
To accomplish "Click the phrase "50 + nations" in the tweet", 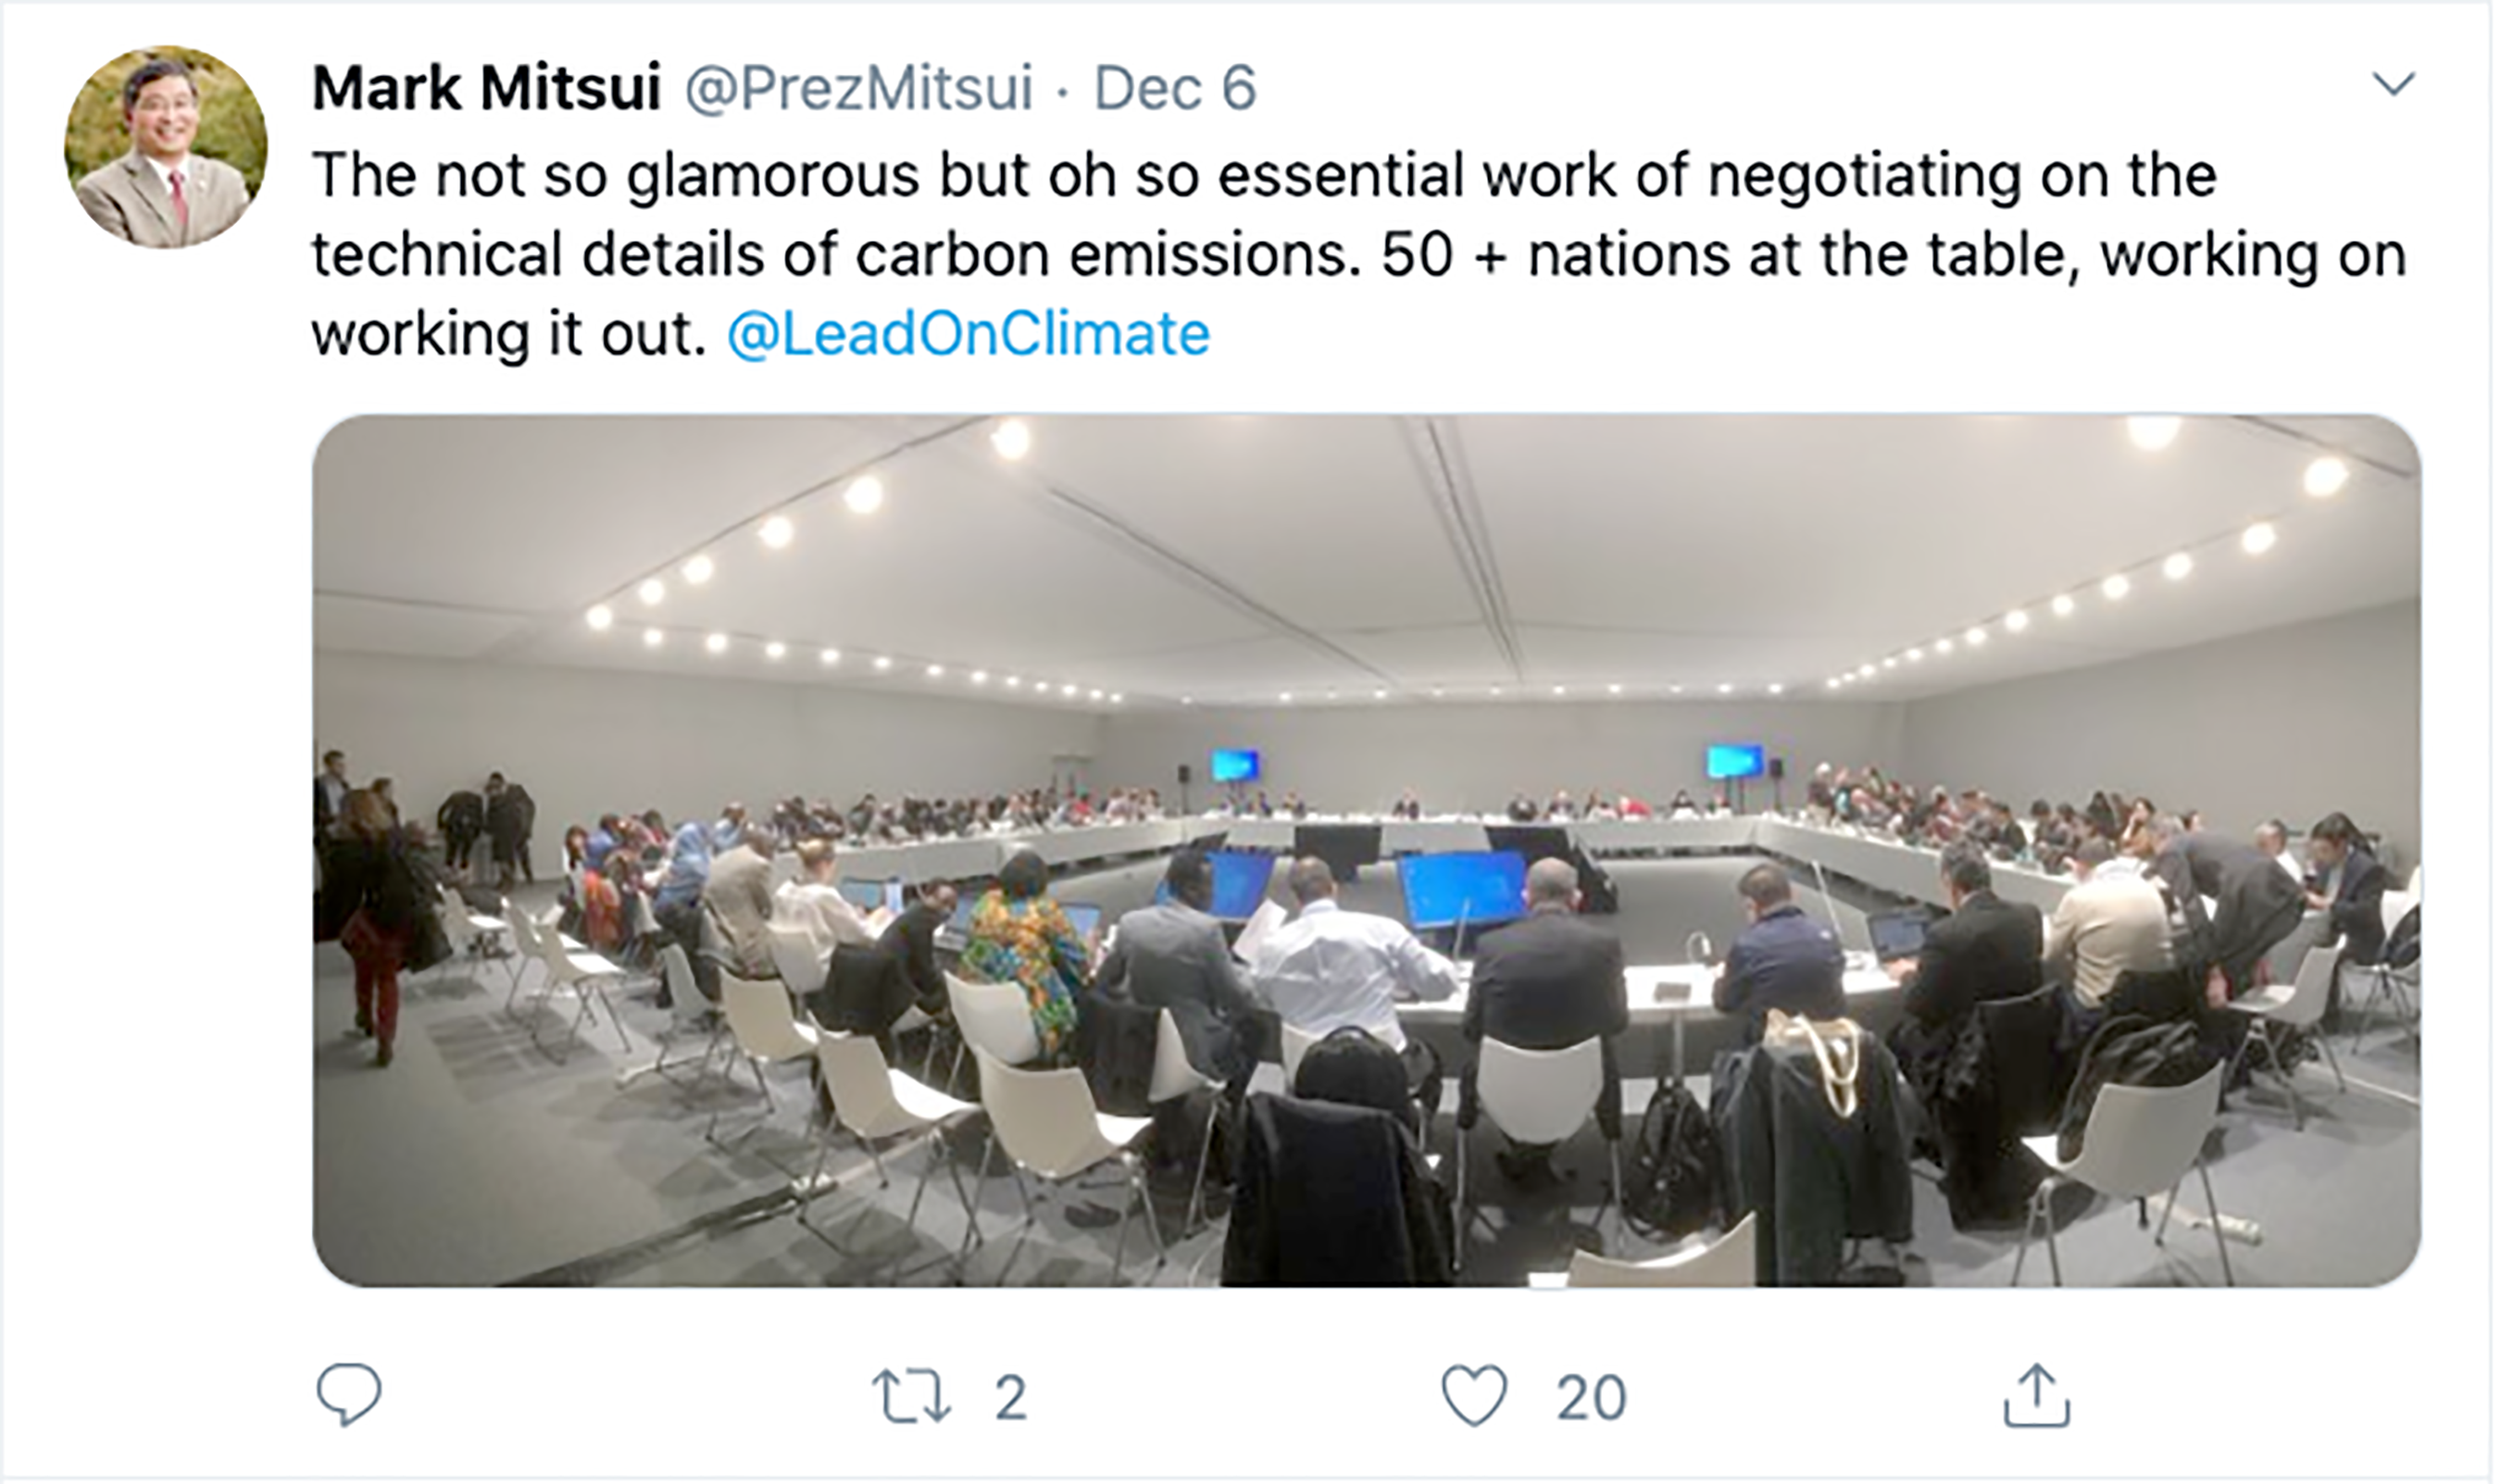I will (x=1556, y=254).
